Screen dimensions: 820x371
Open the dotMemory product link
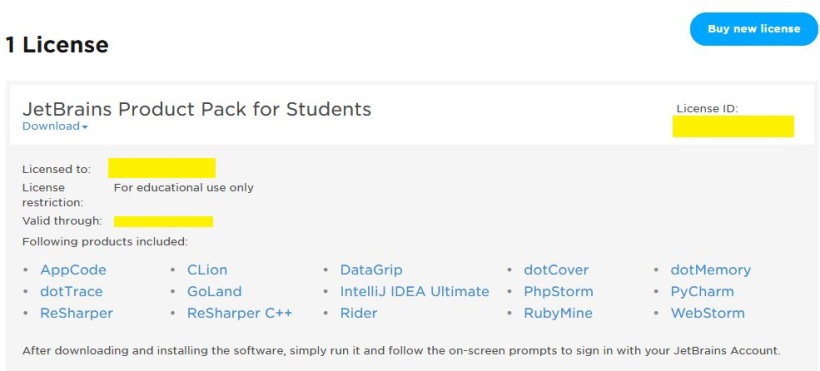pos(711,270)
